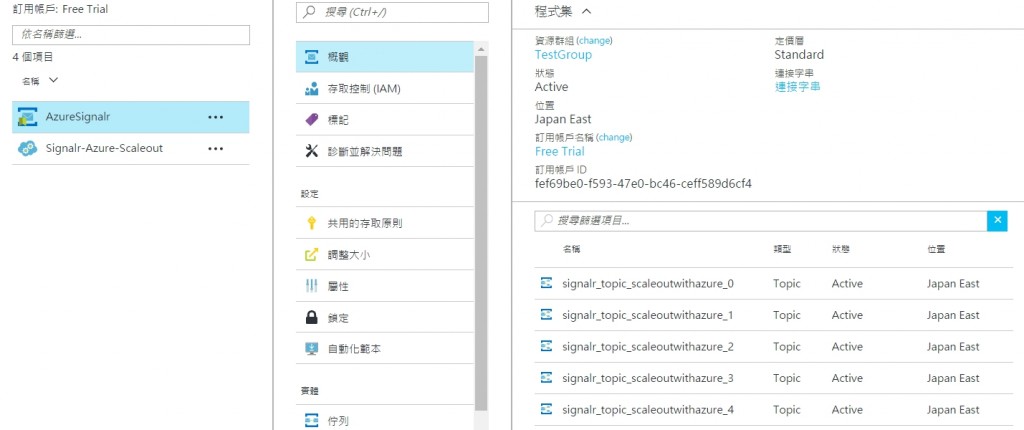Screen dimensions: 1024x430
Task: Click the 狀態 column header in topics table
Action: (x=841, y=249)
